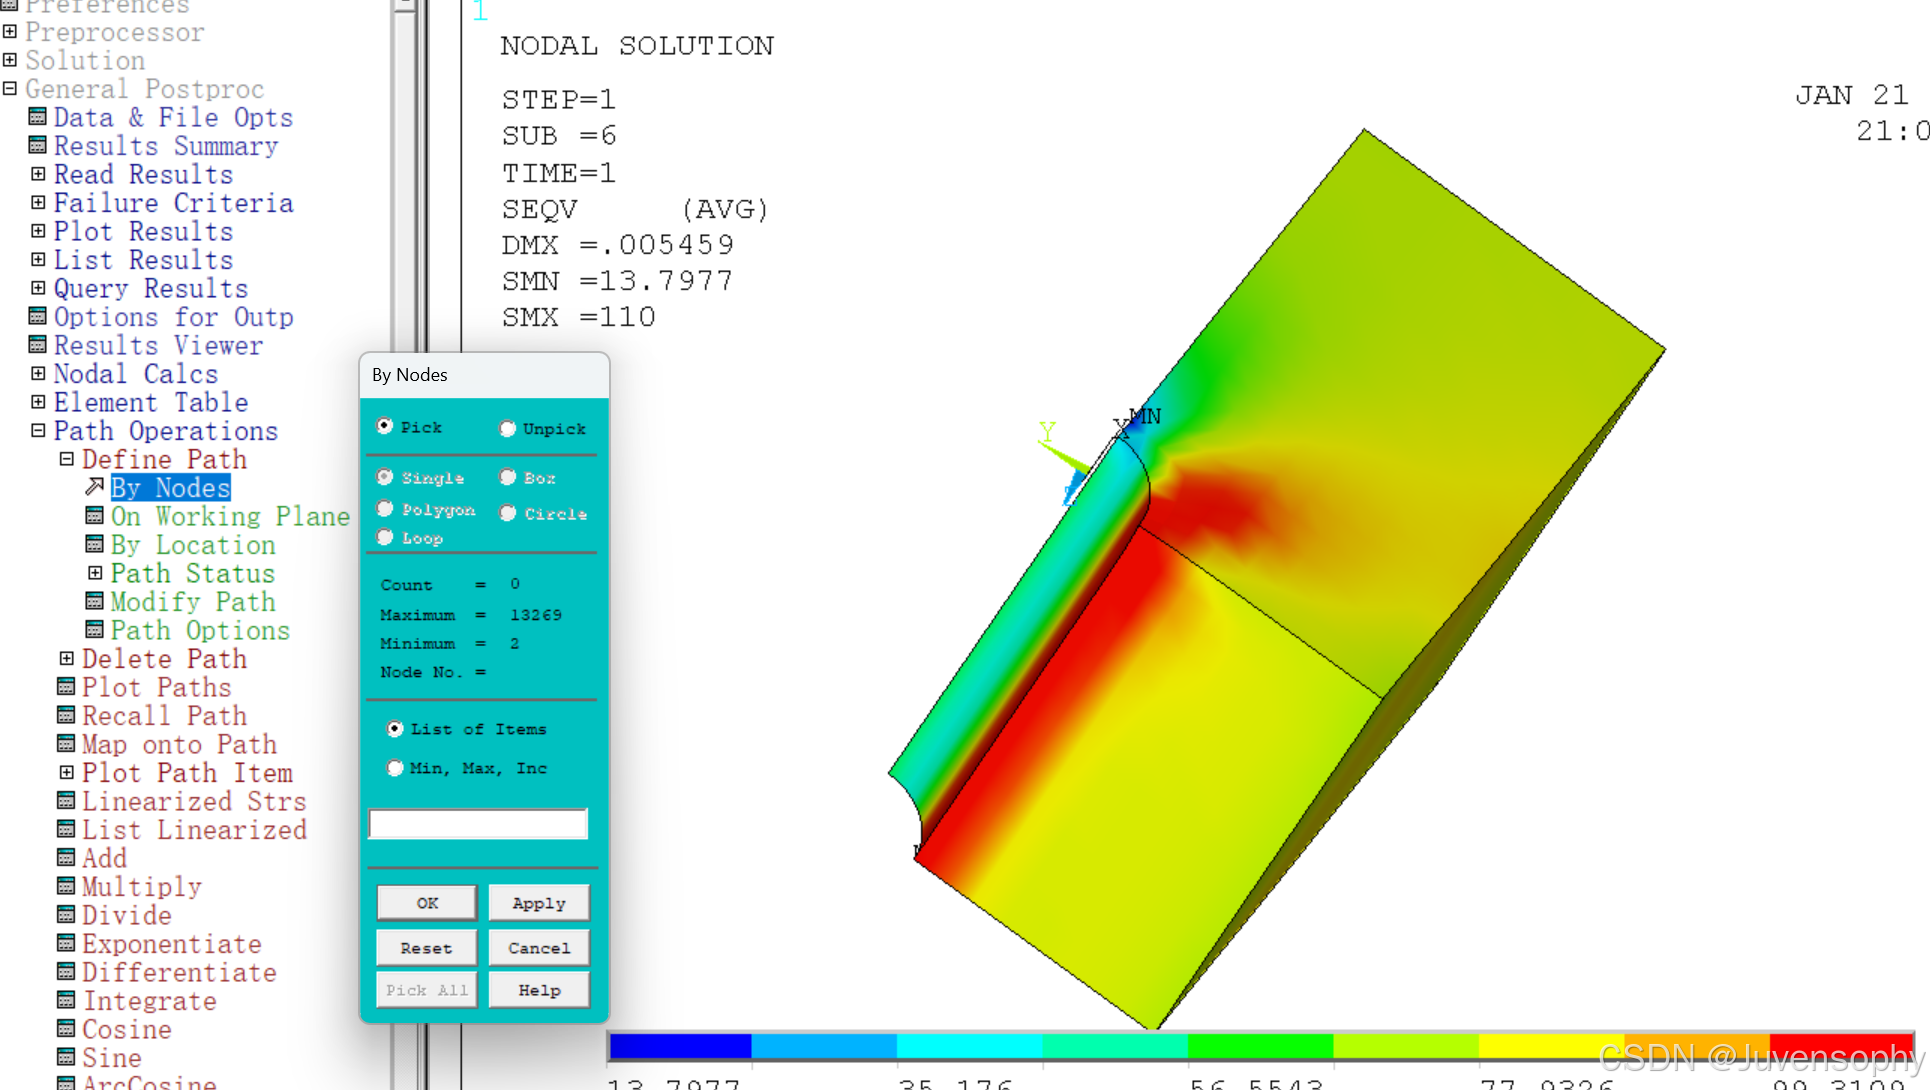1930x1090 pixels.
Task: Click the Path Options dialog icon
Action: point(95,630)
